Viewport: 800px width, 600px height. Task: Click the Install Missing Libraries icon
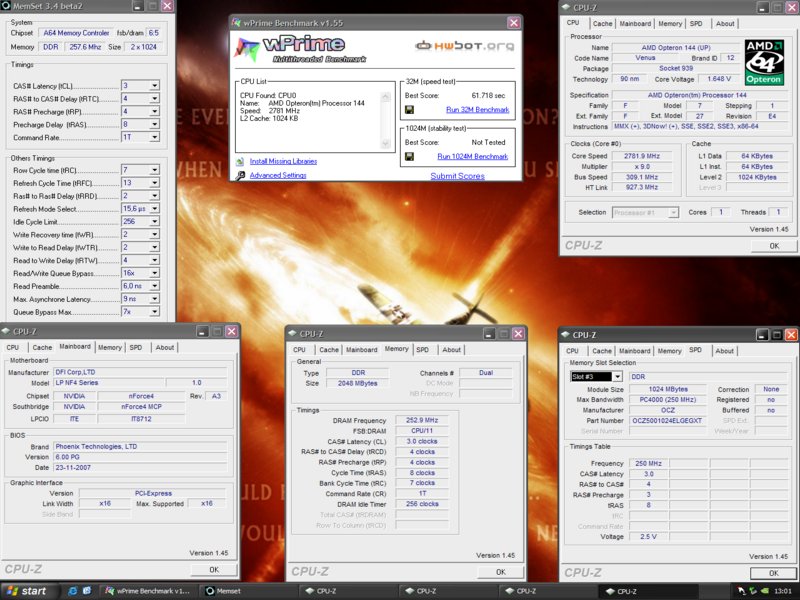(x=240, y=162)
